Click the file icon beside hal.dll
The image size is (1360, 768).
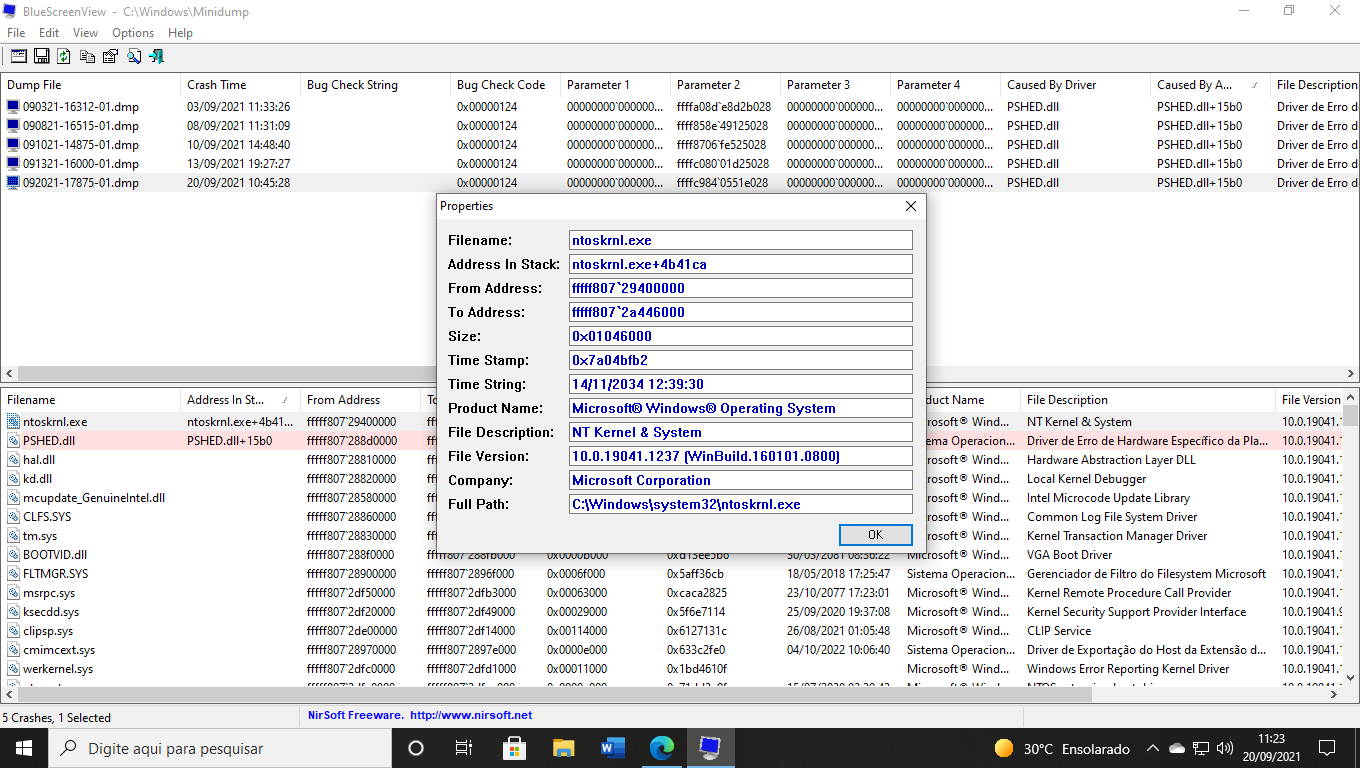point(13,460)
